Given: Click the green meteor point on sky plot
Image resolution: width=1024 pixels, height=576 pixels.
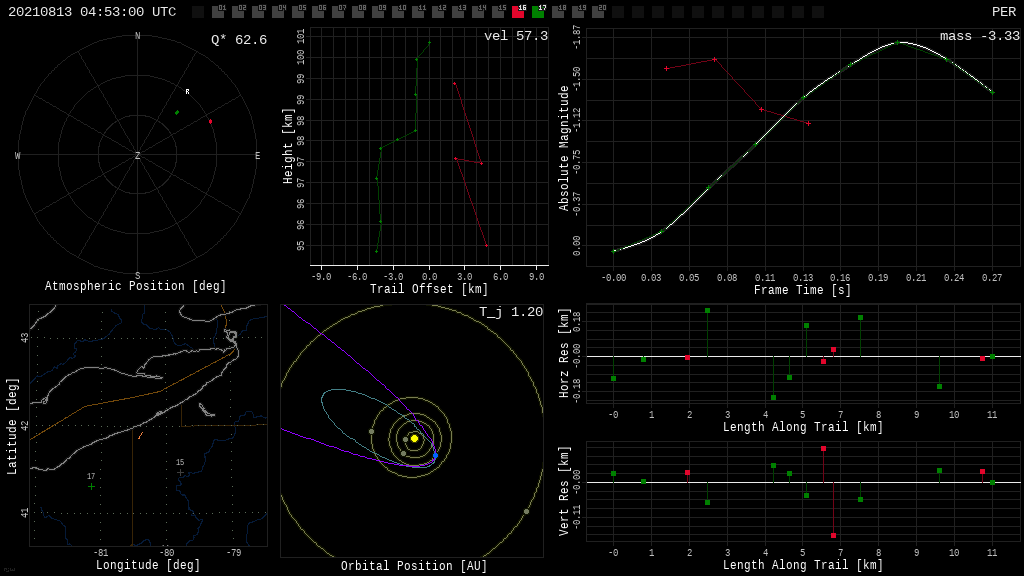Looking at the screenshot, I should 177,112.
